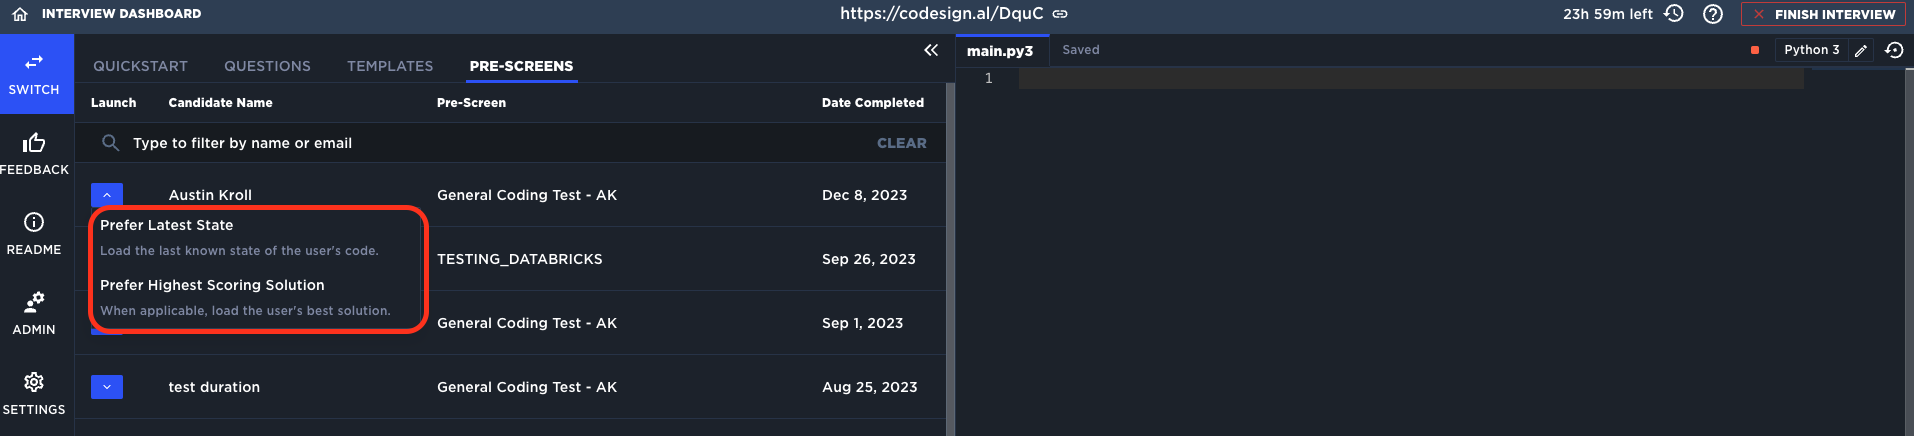The height and width of the screenshot is (436, 1914).
Task: Switch to the Templates tab
Action: coord(390,66)
